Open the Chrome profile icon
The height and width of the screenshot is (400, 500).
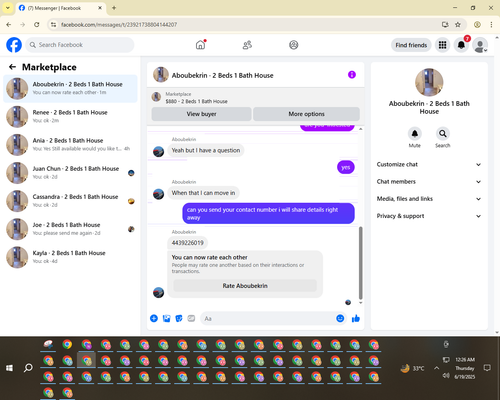point(477,24)
